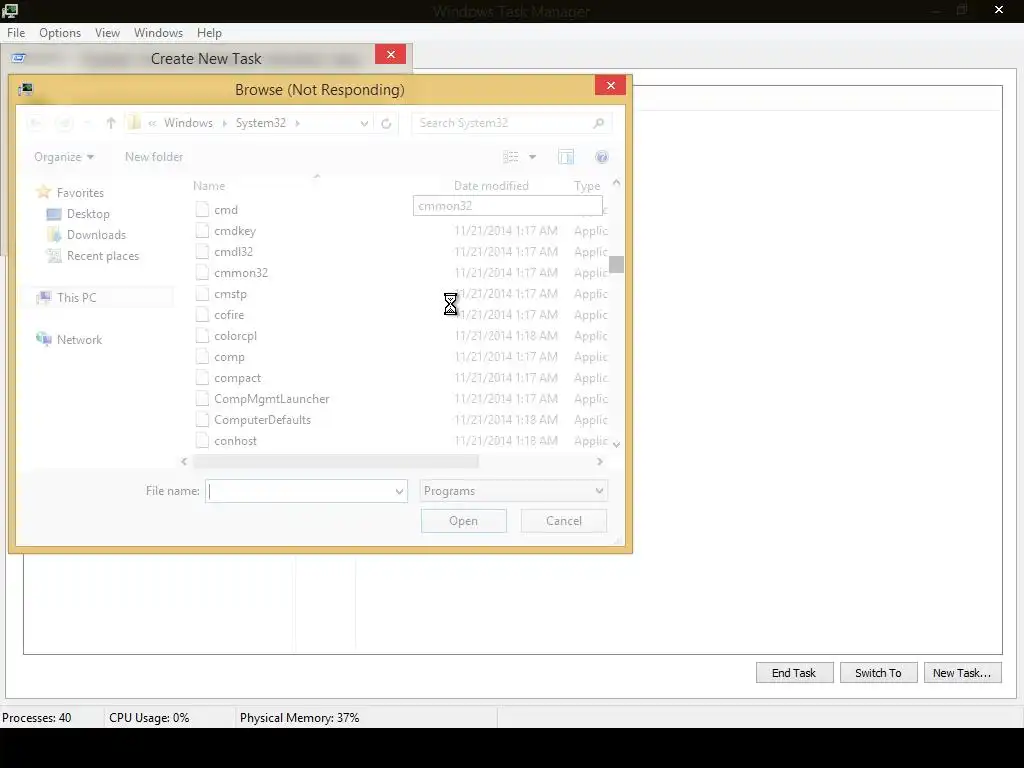
Task: Open the File menu in Task Manager
Action: click(16, 33)
